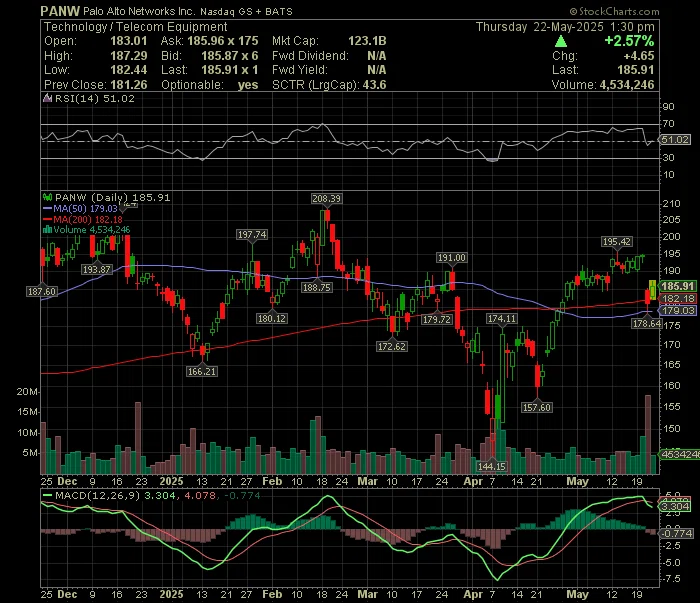
Task: Click the 187.60 price label at the chart's left edge
Action: tap(42, 291)
